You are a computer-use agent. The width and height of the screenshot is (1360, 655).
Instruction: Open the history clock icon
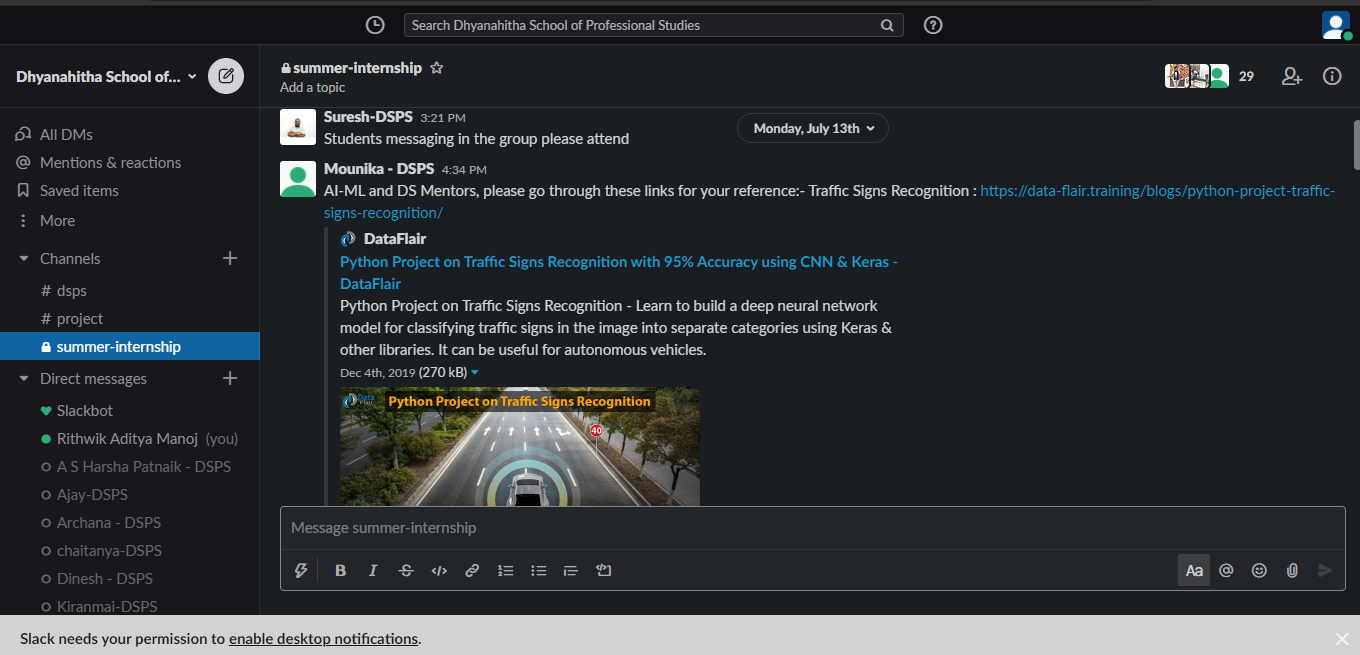[x=375, y=25]
